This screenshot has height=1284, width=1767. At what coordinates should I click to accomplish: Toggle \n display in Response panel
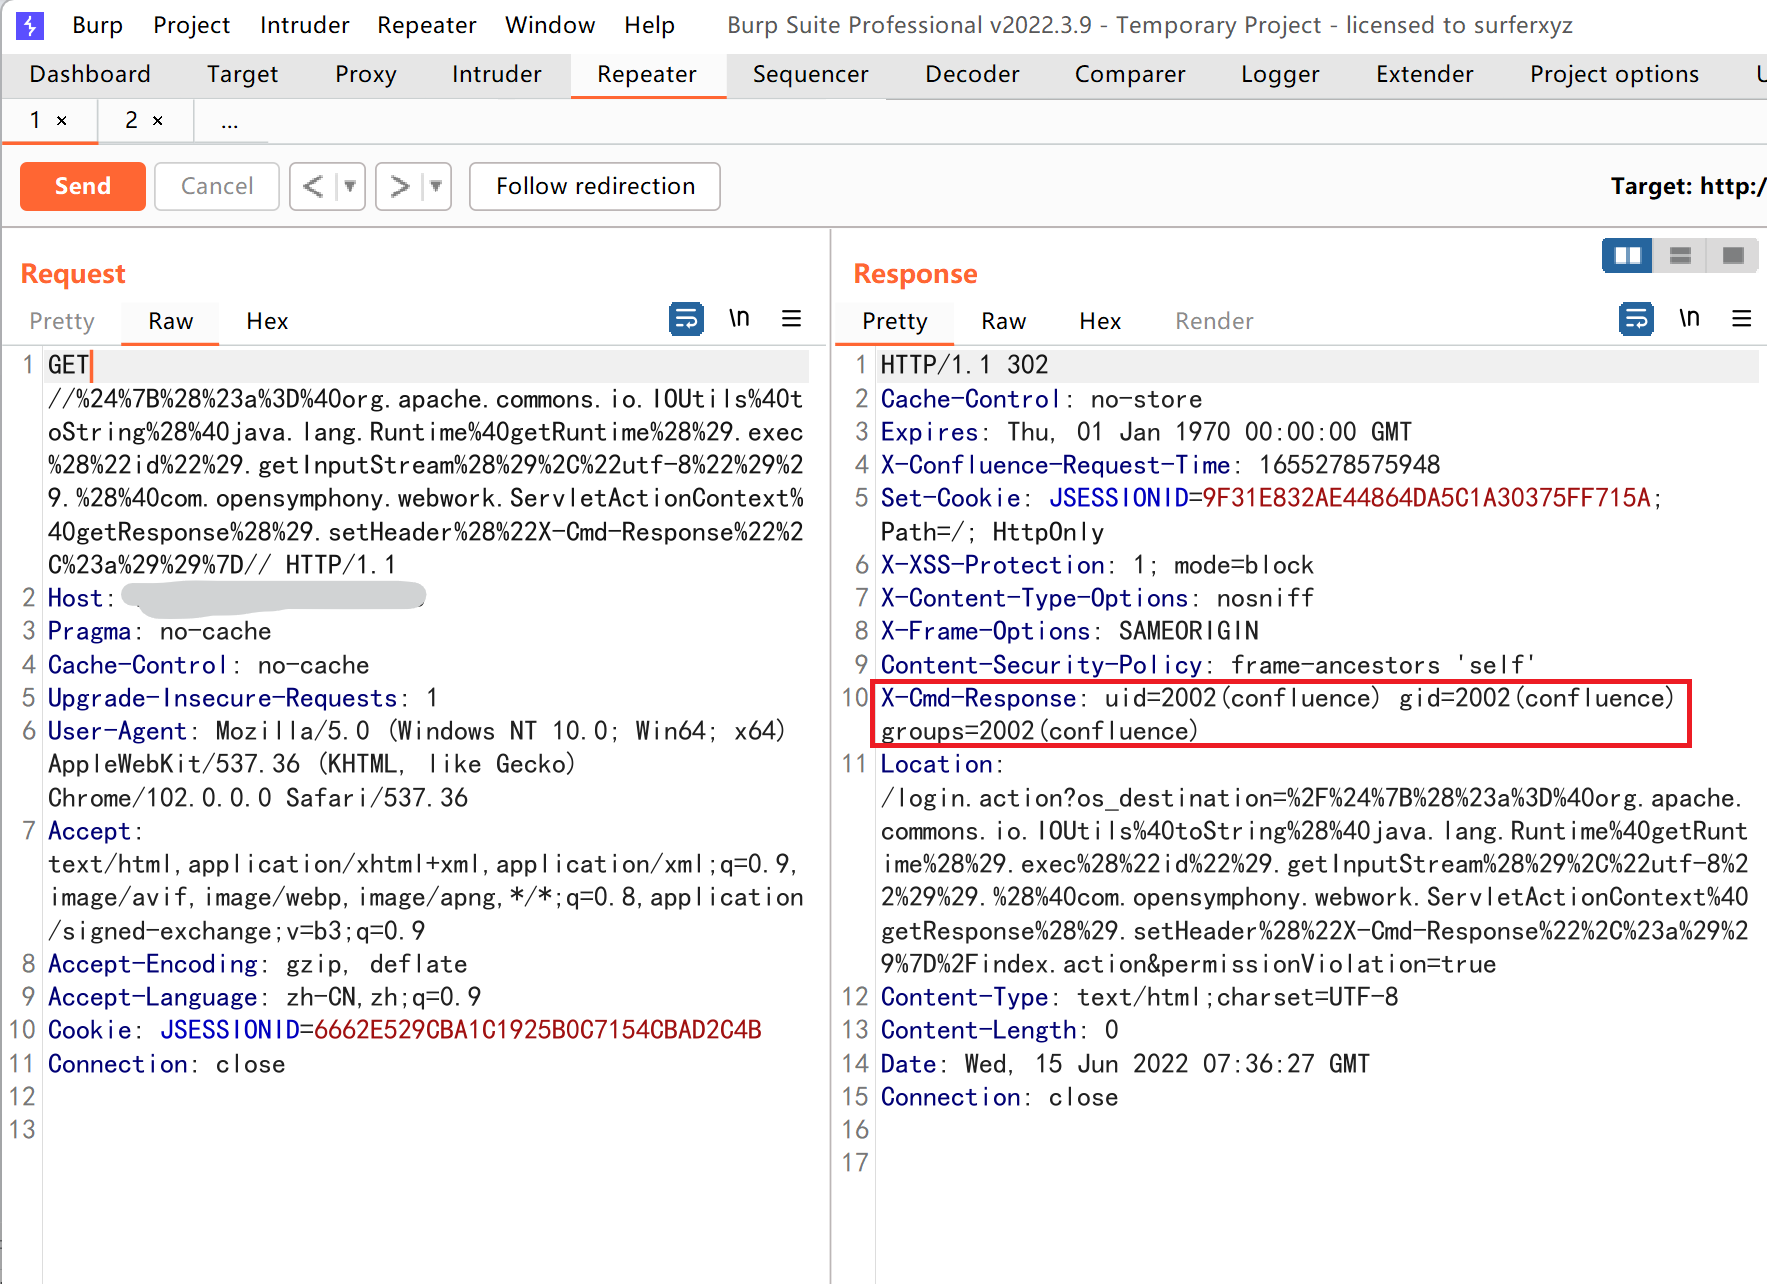point(1689,318)
